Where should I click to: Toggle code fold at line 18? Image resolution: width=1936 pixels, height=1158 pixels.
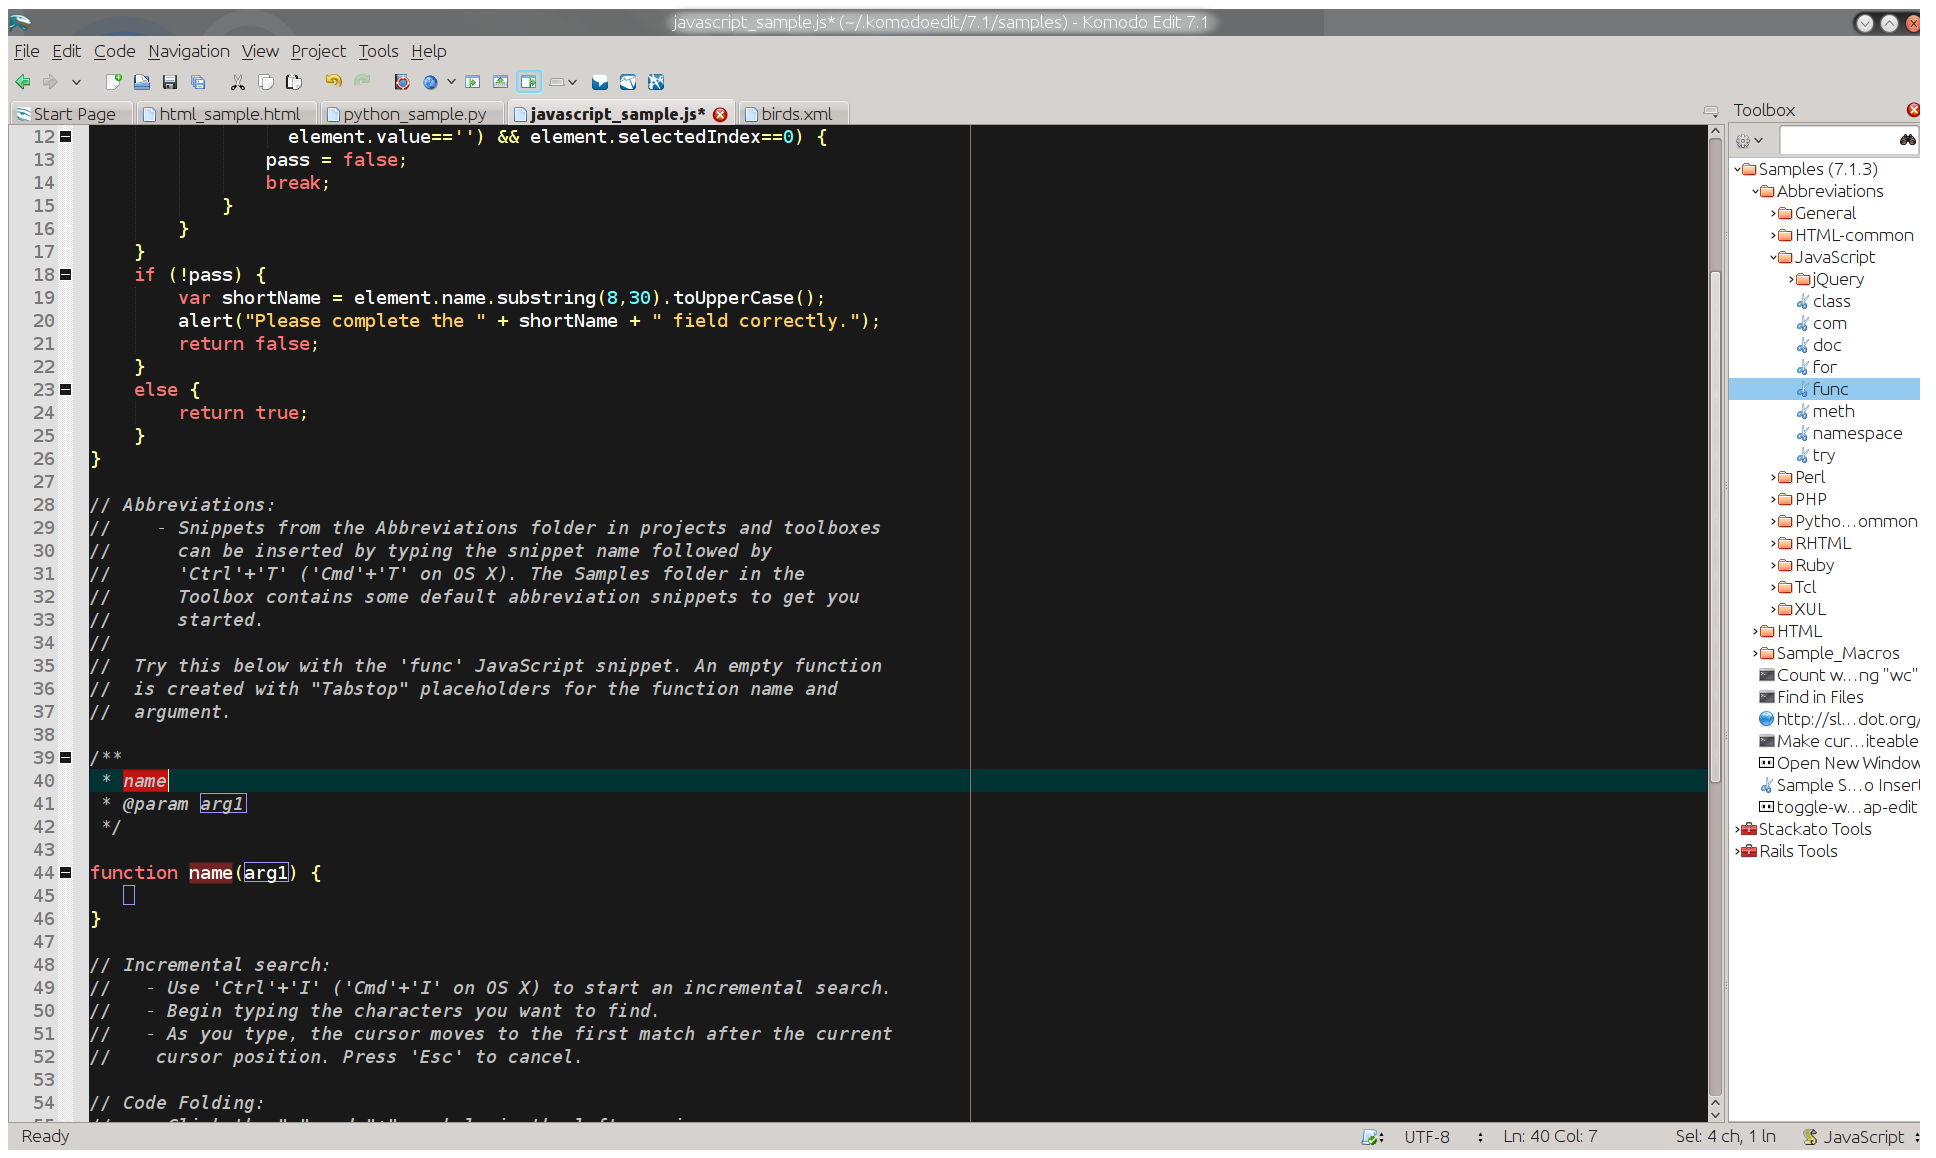[x=66, y=274]
